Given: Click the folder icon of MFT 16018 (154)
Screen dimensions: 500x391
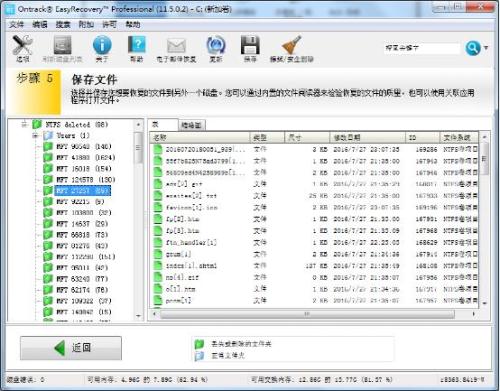Looking at the screenshot, I should point(48,169).
